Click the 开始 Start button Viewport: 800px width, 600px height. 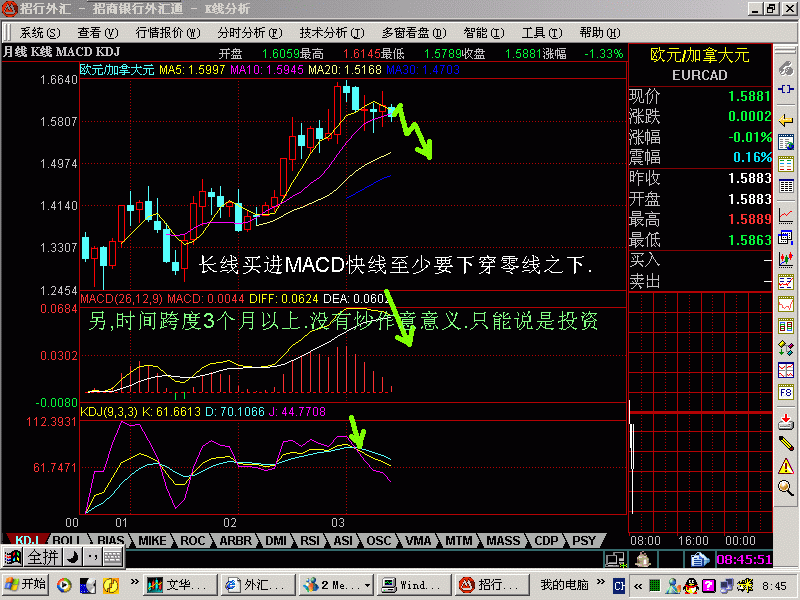(26, 584)
